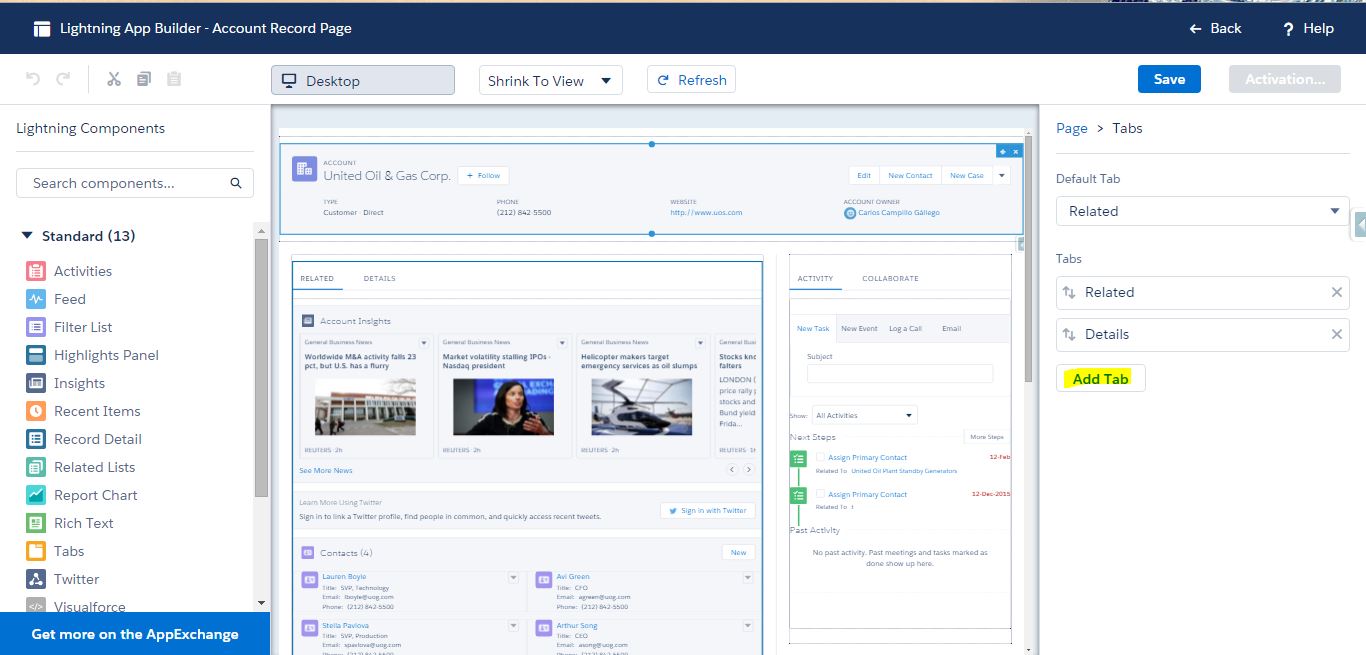Select the Highlights Panel component icon
The image size is (1366, 655).
[x=36, y=355]
